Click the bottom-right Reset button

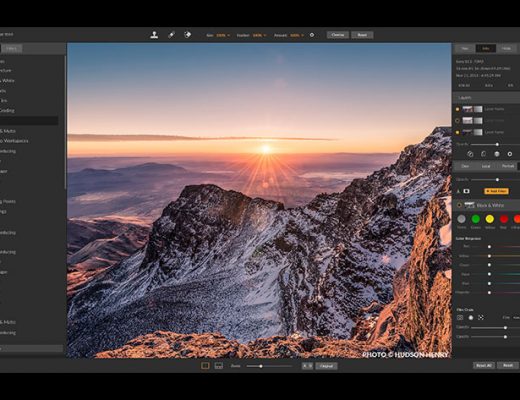pos(508,365)
